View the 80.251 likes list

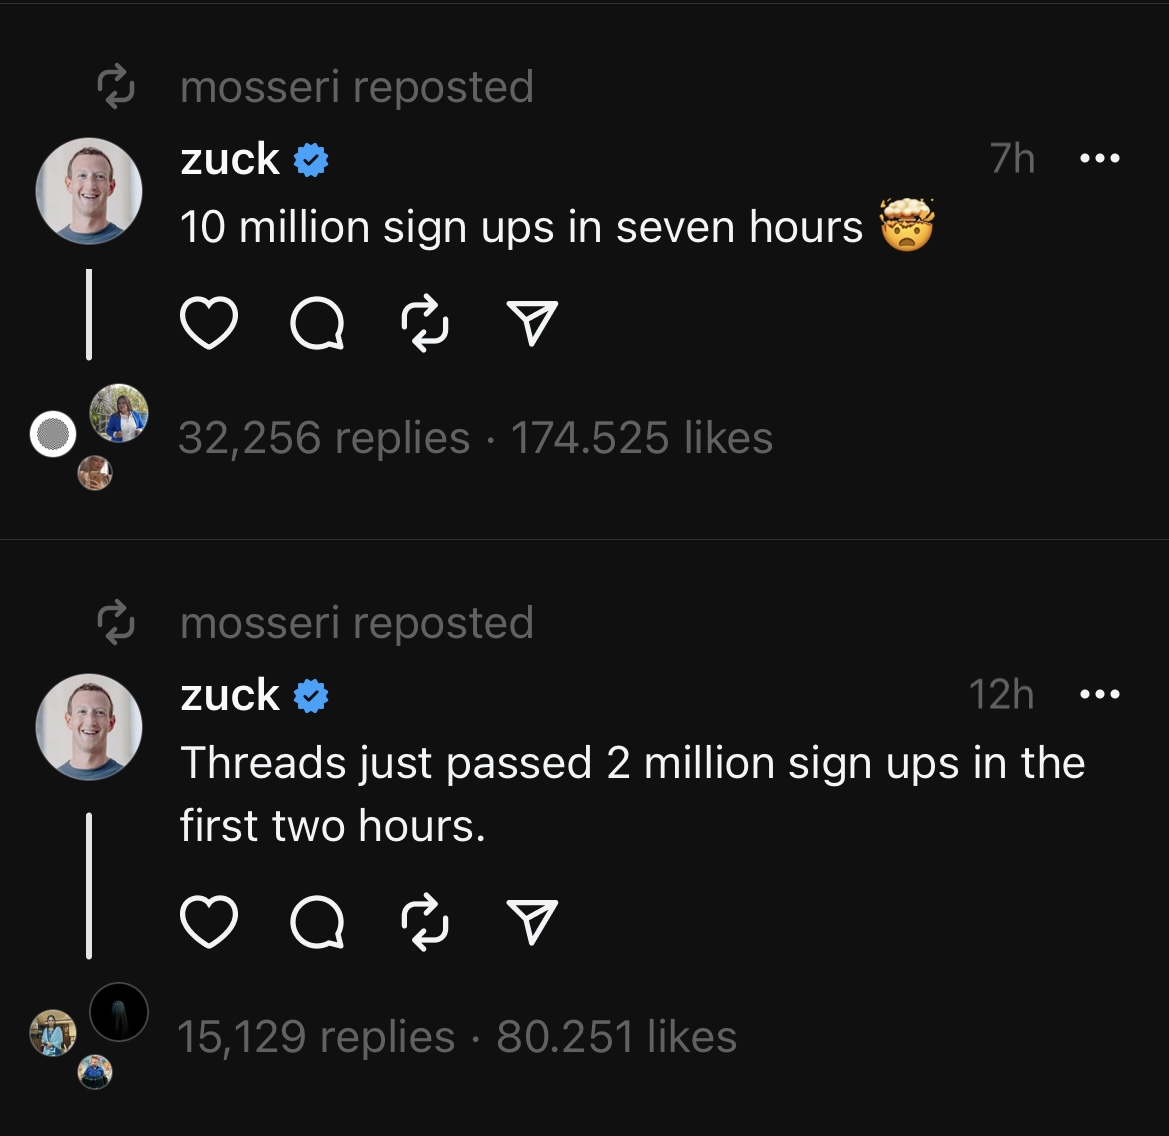pos(617,1037)
